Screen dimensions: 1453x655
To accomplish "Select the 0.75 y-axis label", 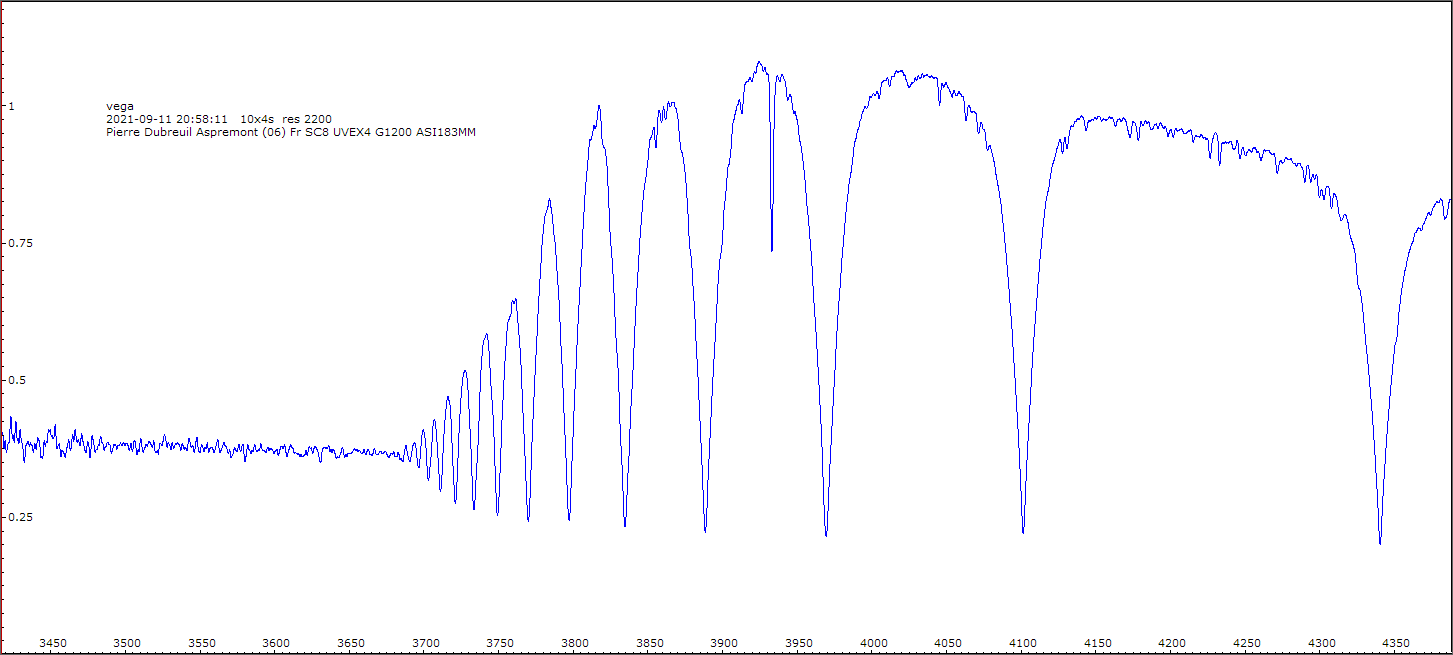I will (17, 243).
